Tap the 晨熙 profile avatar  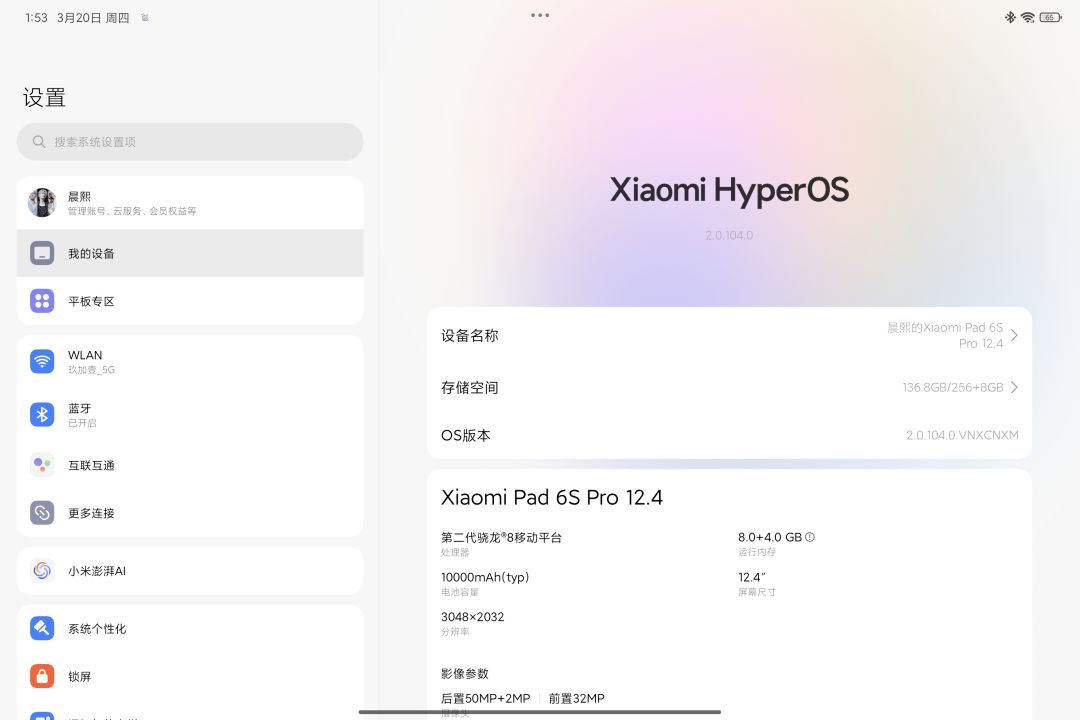42,203
